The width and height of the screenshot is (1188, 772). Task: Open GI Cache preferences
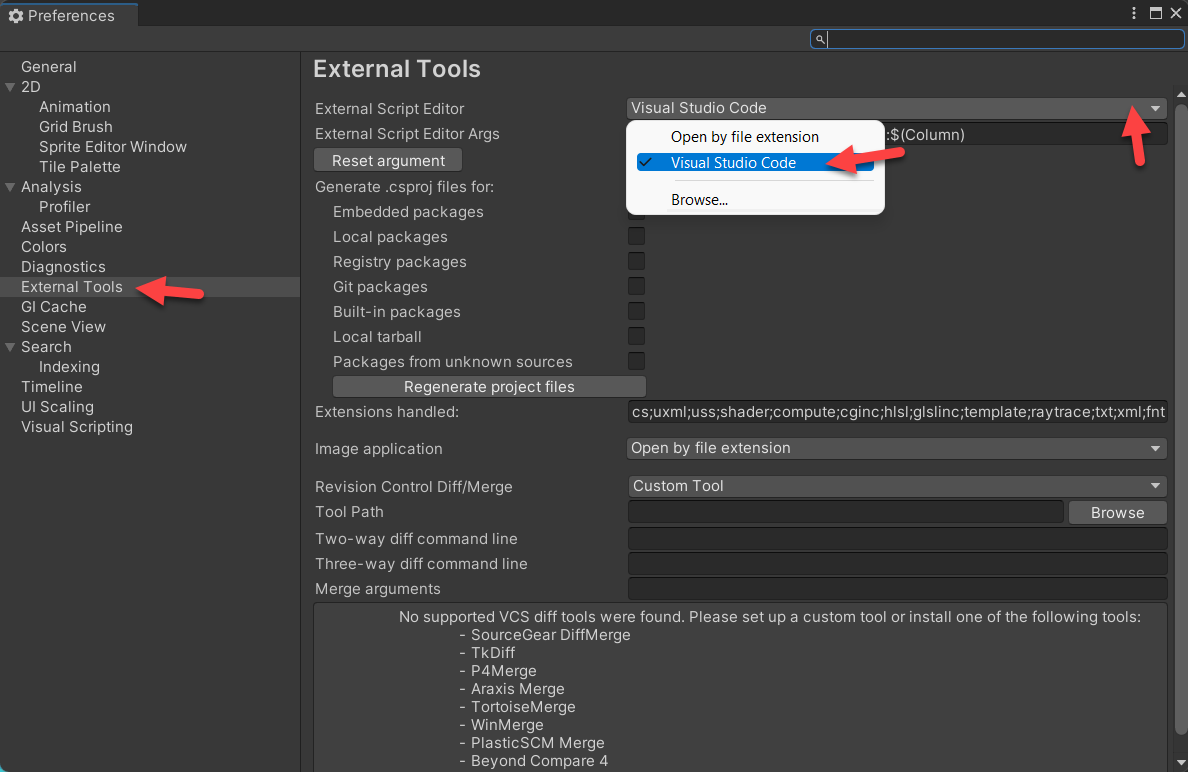[54, 307]
